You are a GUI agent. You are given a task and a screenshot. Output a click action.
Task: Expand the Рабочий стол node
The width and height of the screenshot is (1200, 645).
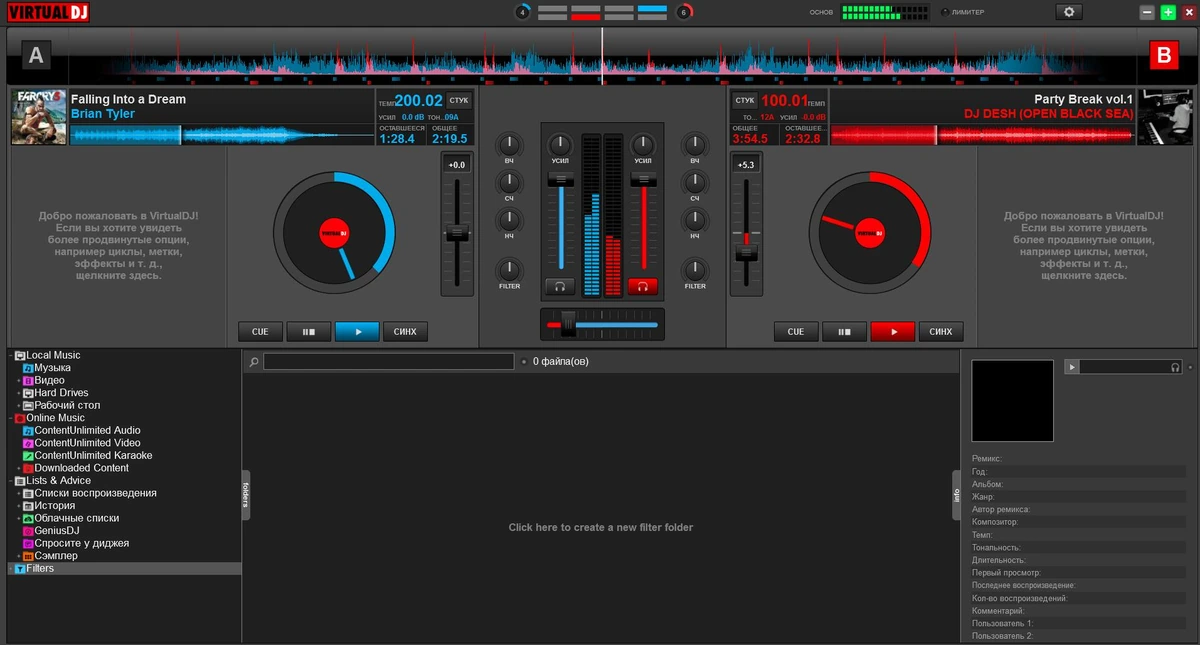18,406
